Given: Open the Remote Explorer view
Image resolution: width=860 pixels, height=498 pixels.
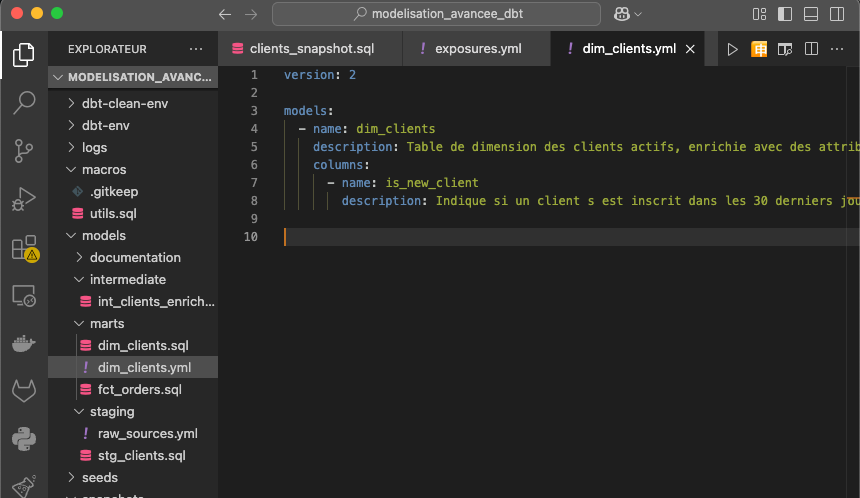Looking at the screenshot, I should pos(24,296).
